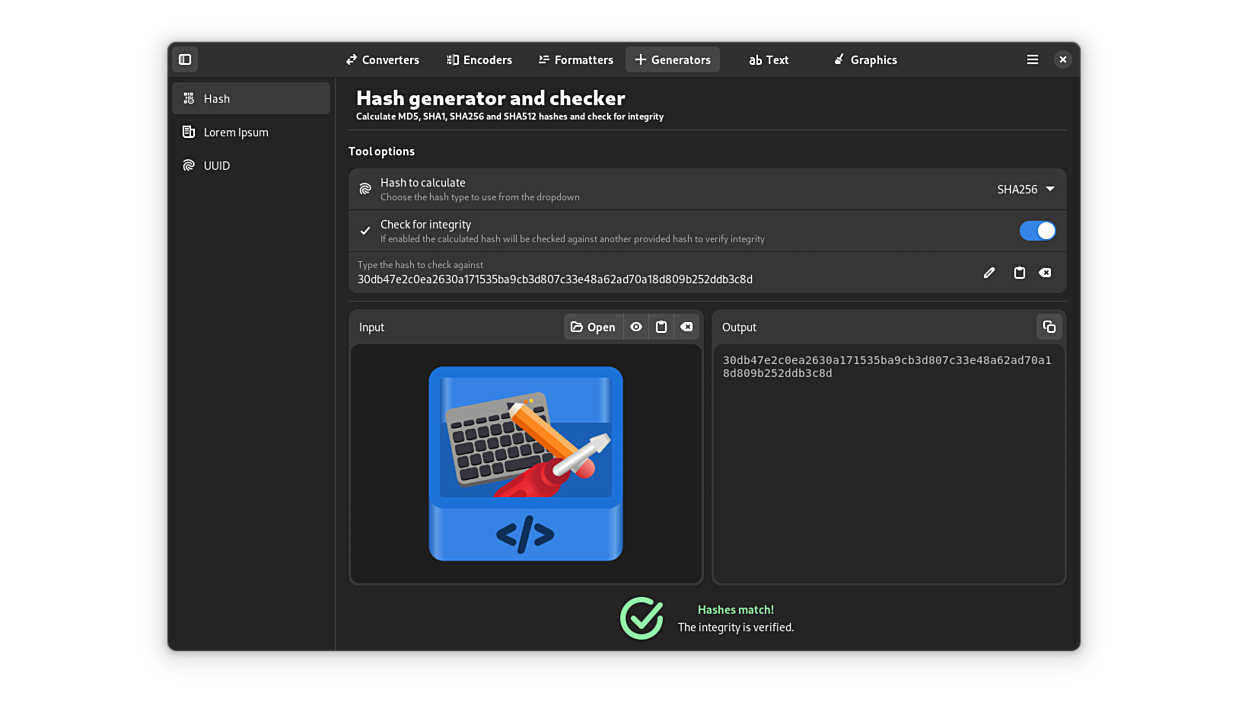1248x702 pixels.
Task: Copy the output hash to clipboard
Action: click(x=1049, y=326)
